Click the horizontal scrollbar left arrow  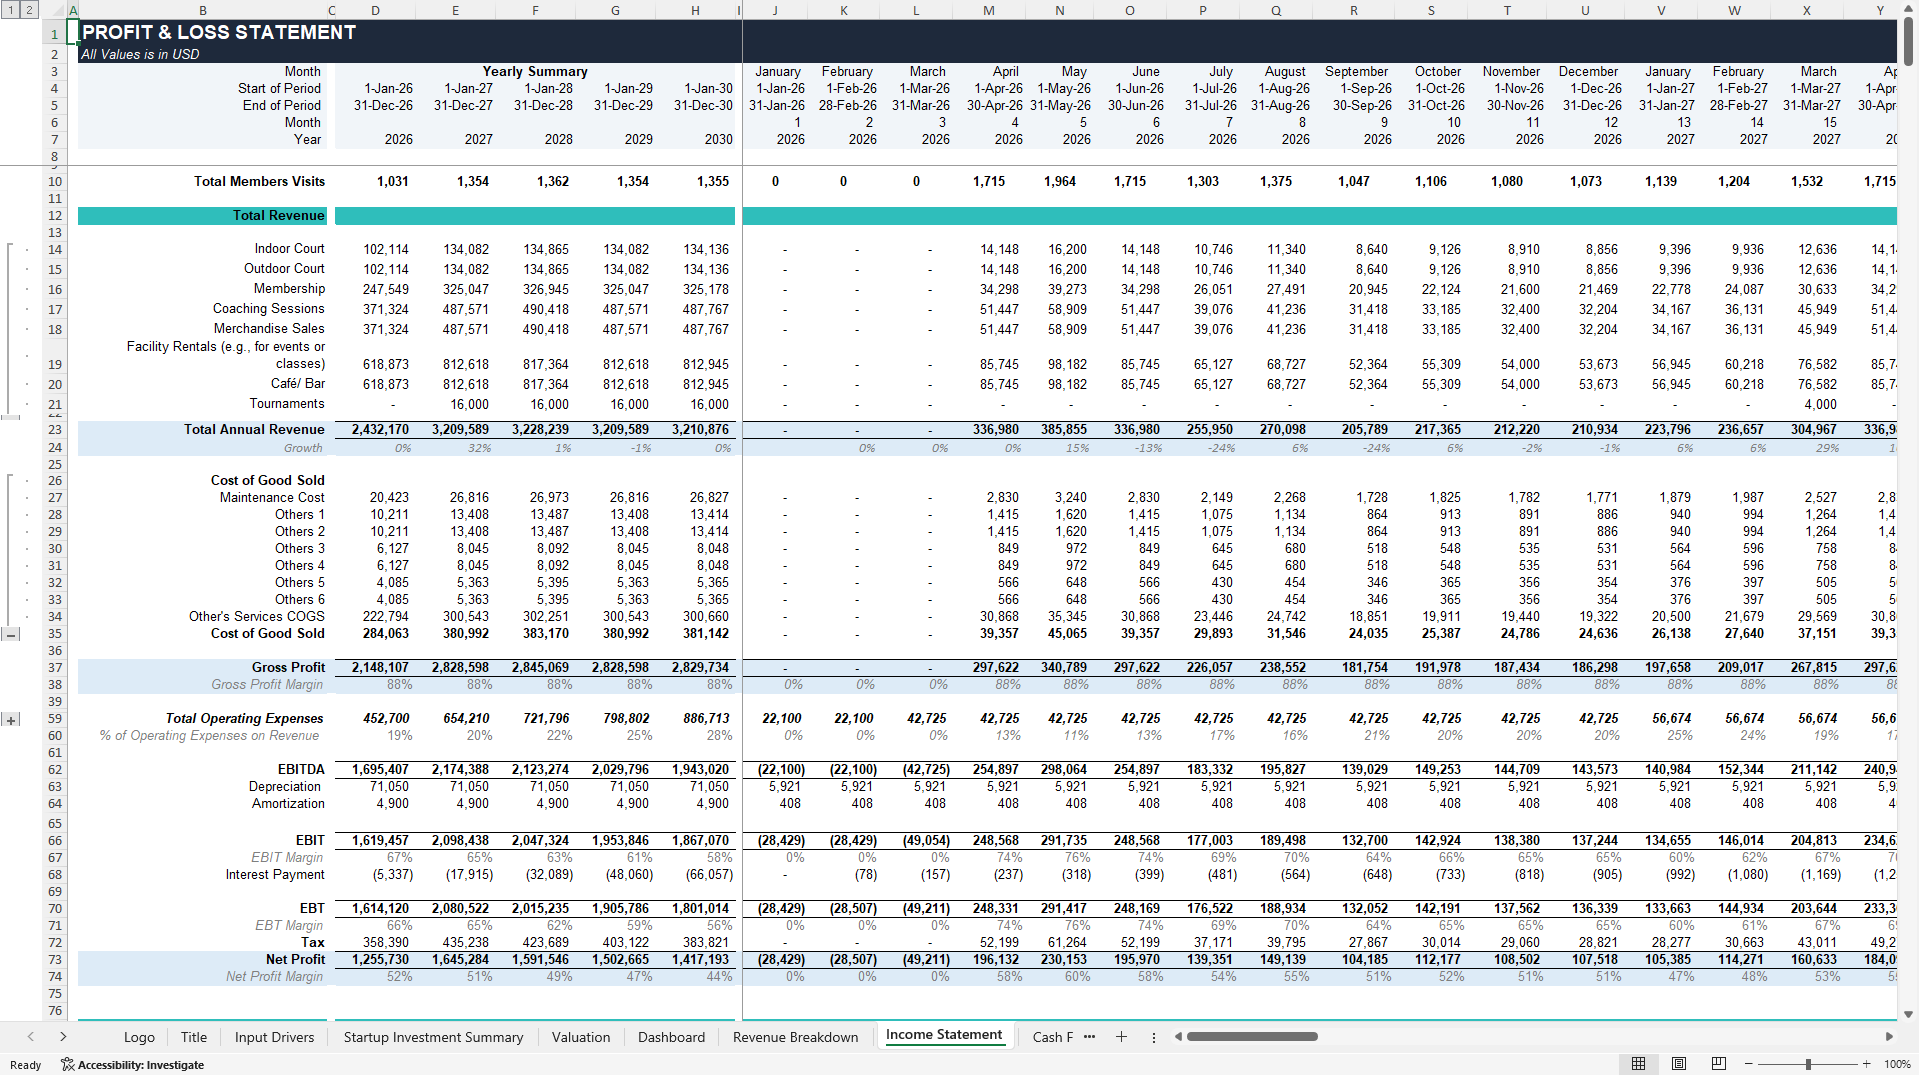pyautogui.click(x=1178, y=1037)
